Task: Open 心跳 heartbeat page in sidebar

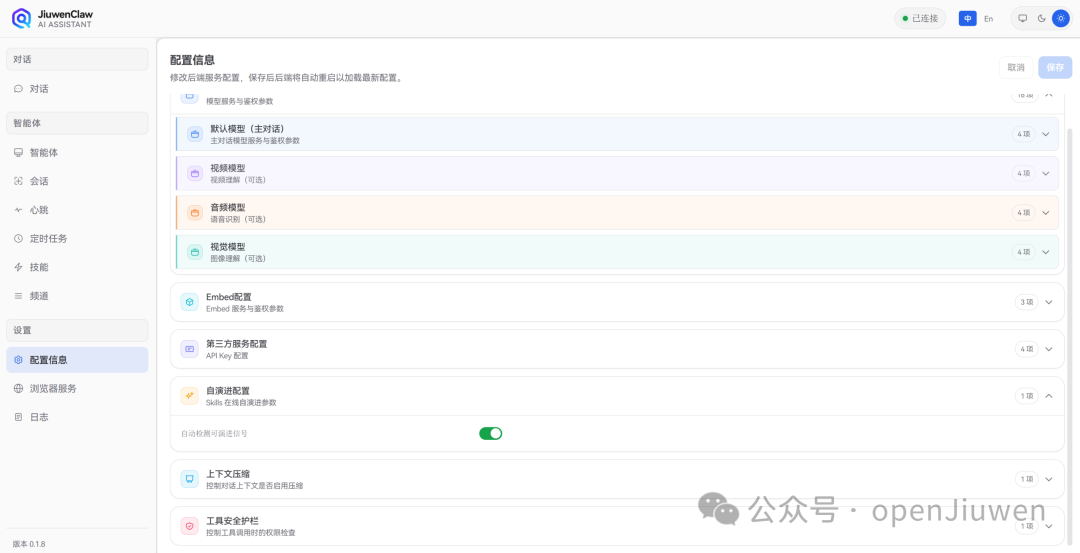Action: coord(77,210)
